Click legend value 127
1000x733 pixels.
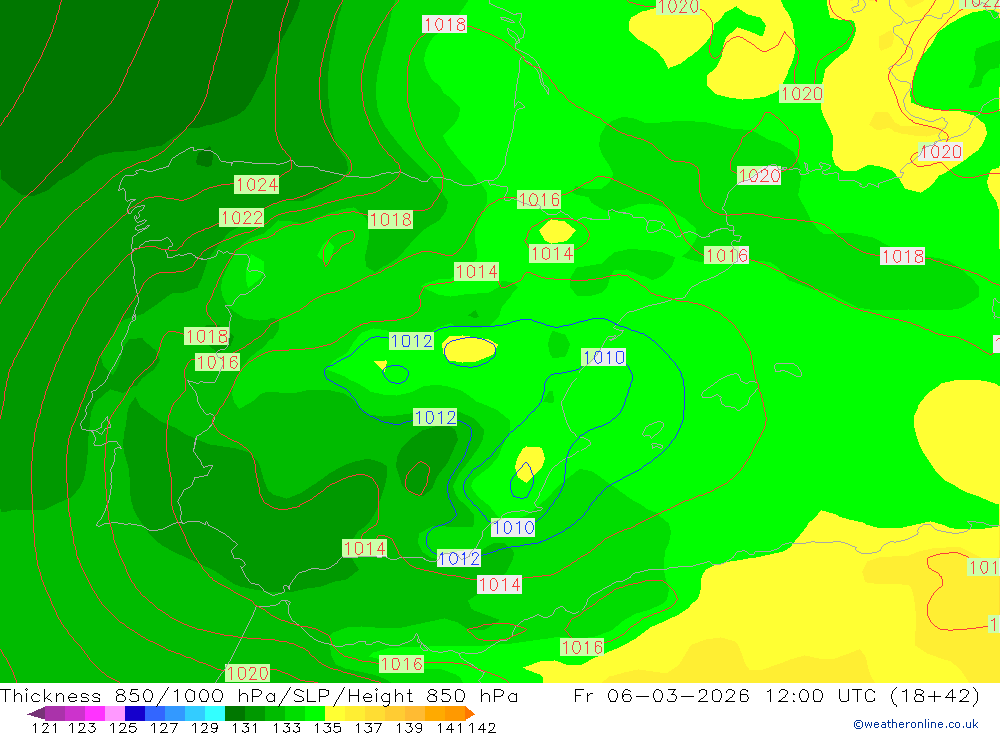[163, 727]
